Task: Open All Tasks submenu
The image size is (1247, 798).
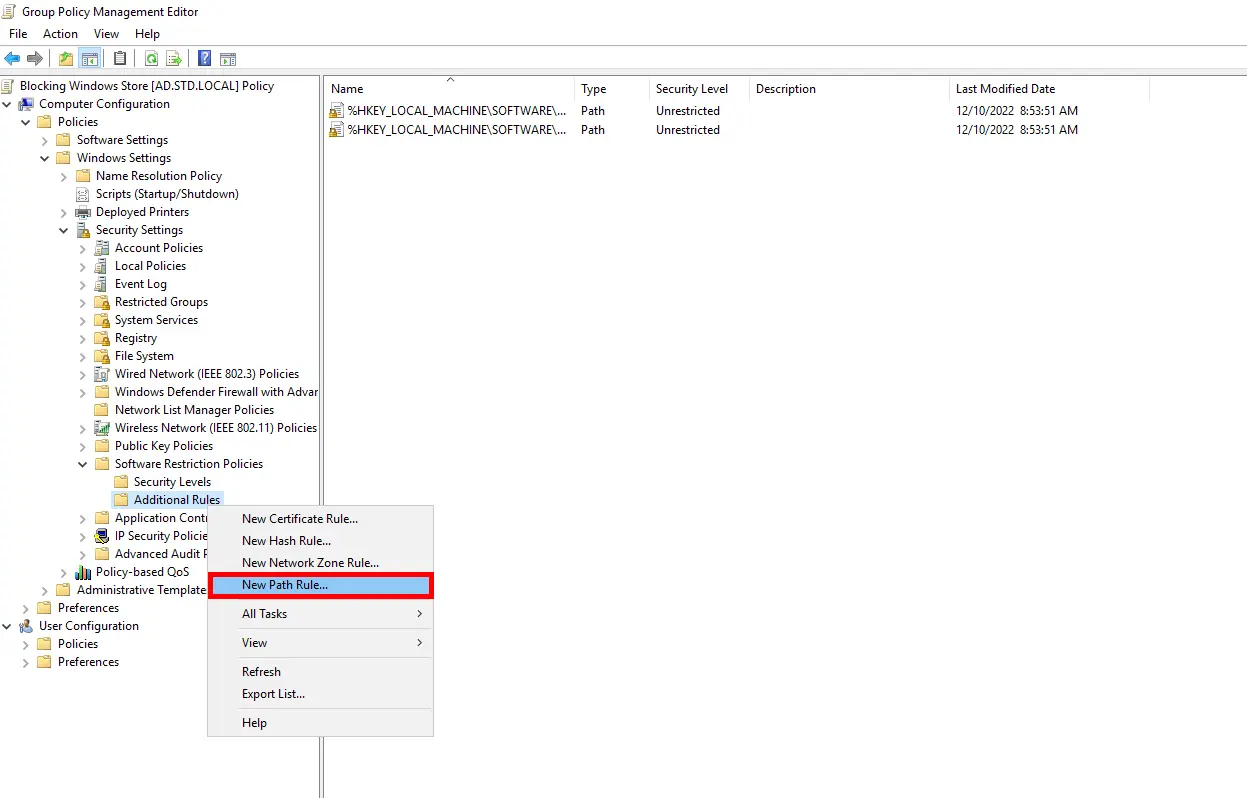Action: pyautogui.click(x=263, y=613)
